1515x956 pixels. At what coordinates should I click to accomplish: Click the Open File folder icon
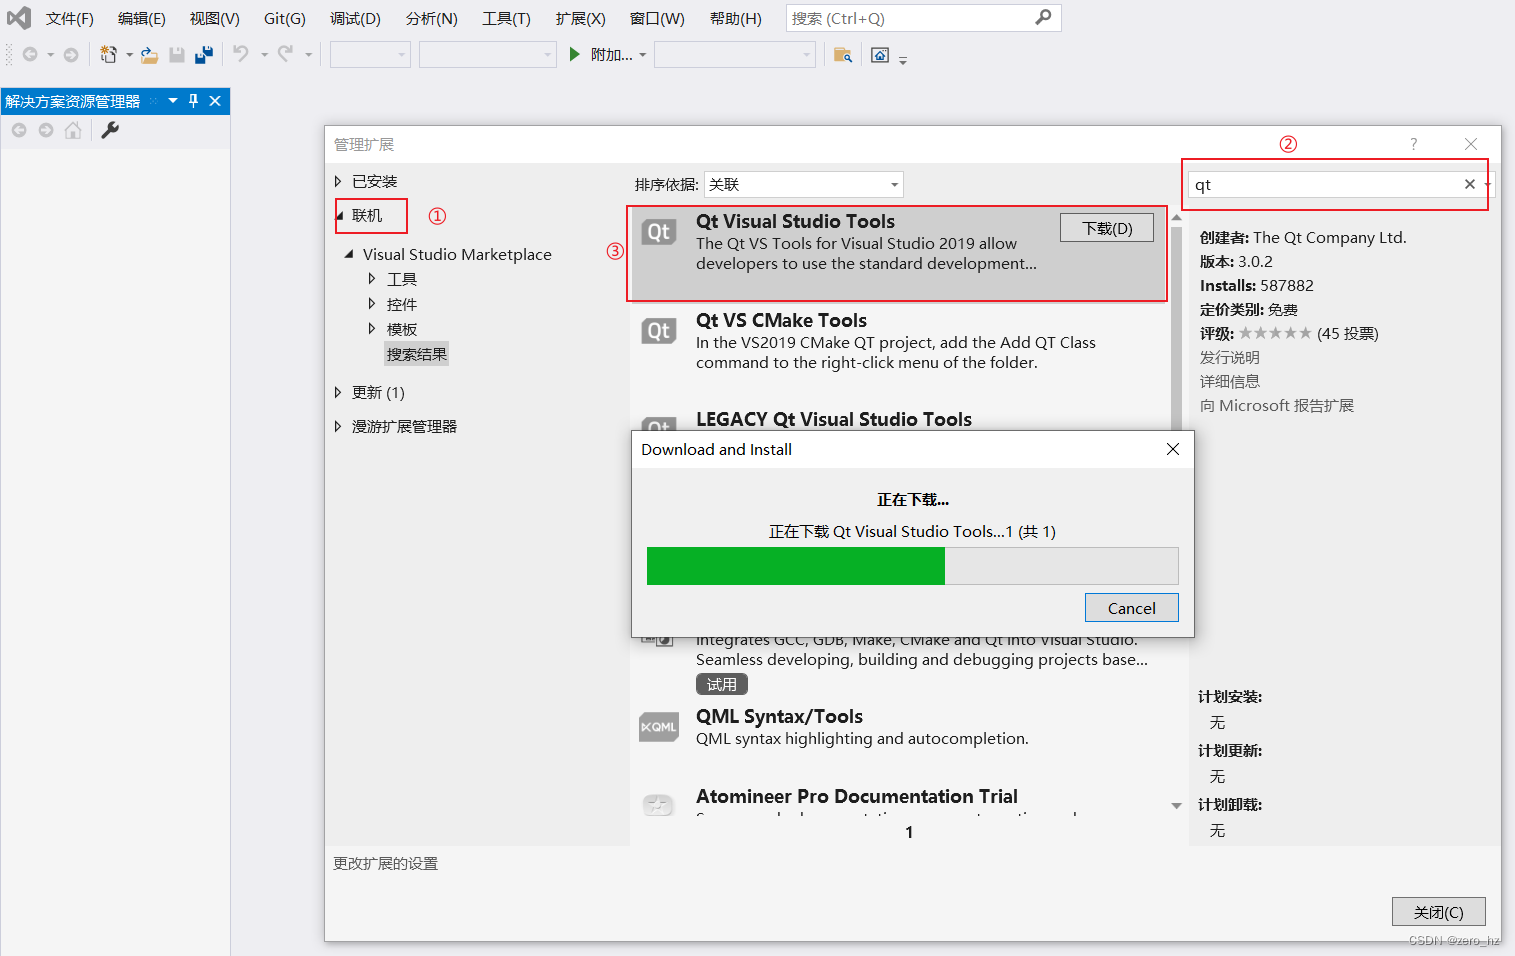click(149, 54)
